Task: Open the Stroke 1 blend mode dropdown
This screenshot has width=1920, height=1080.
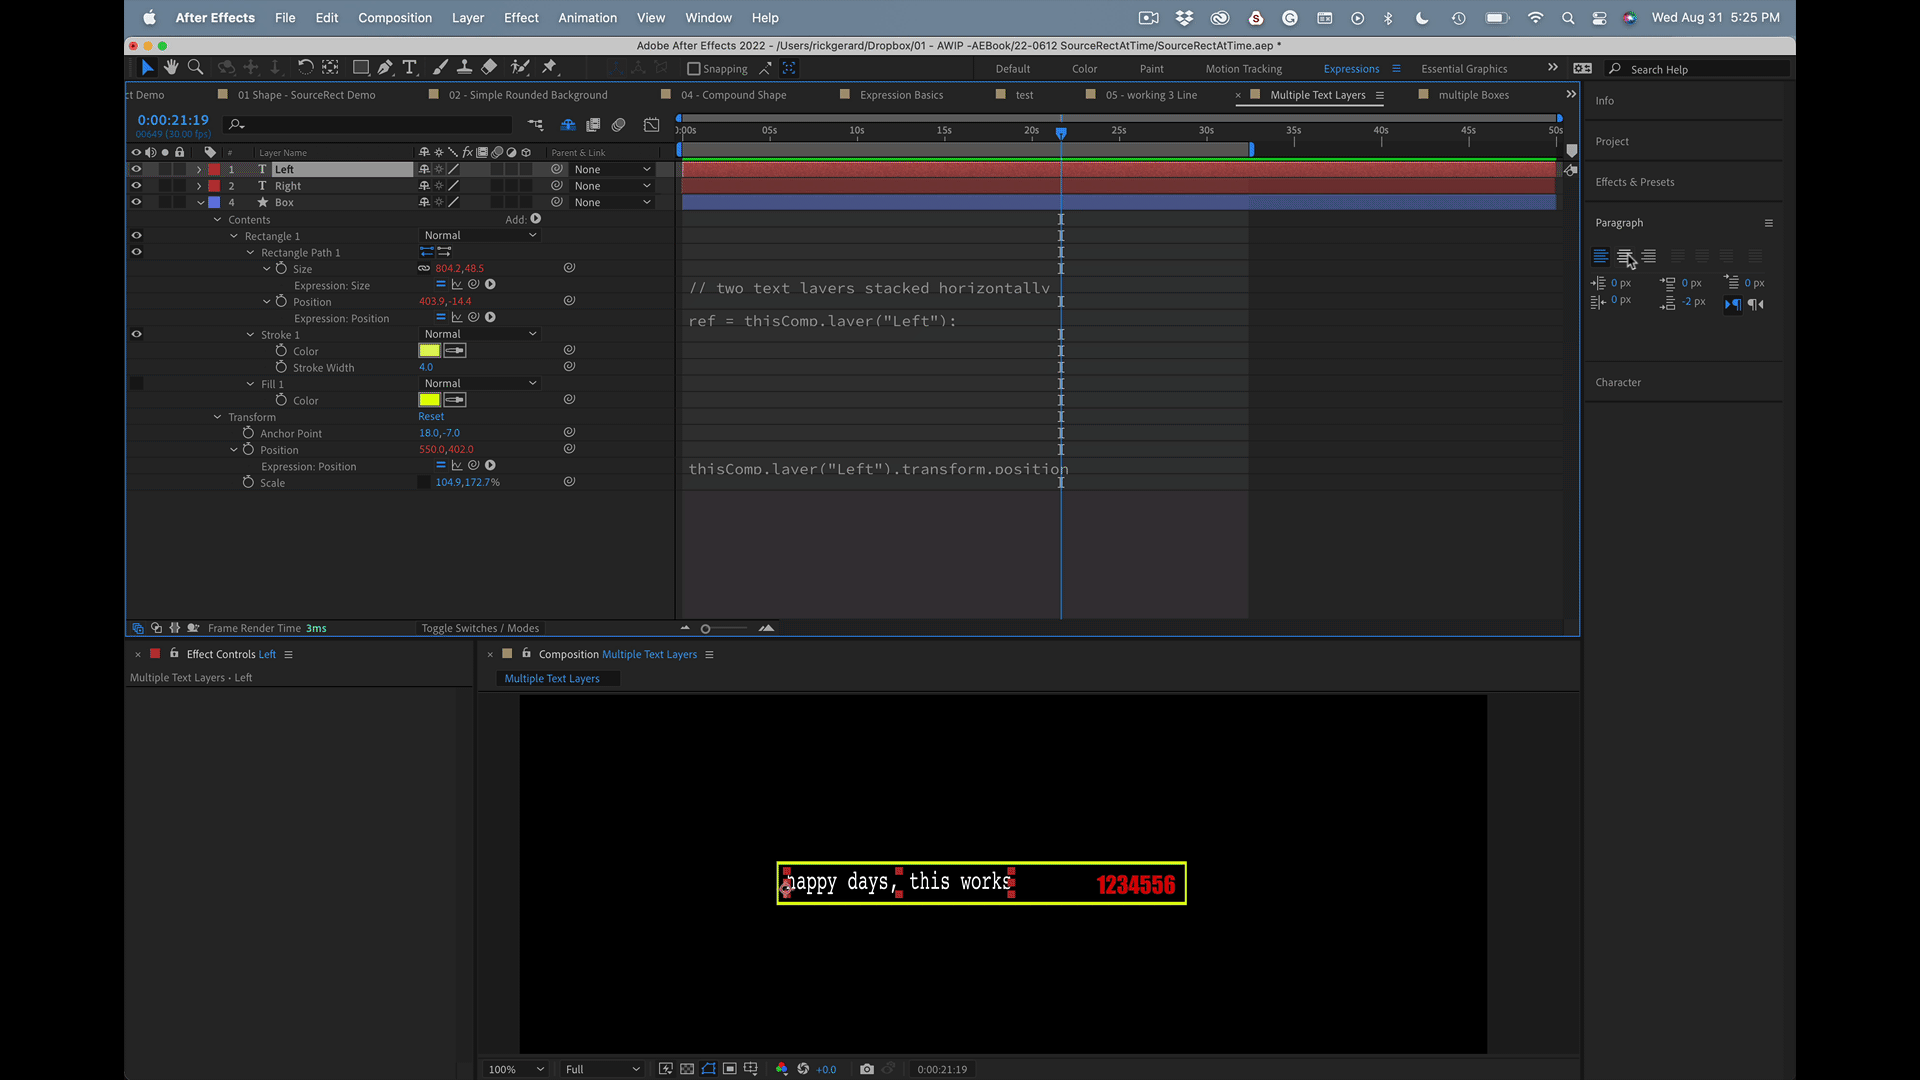Action: pyautogui.click(x=480, y=334)
